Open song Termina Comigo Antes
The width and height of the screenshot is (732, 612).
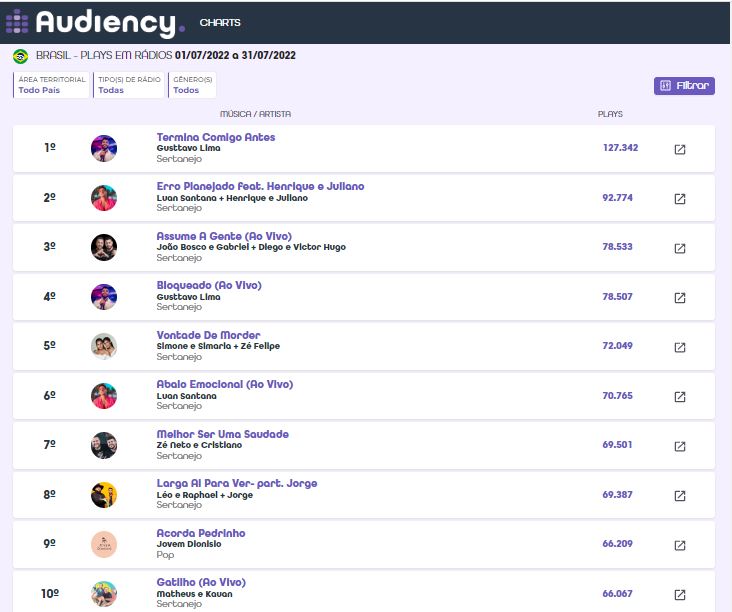[x=216, y=137]
